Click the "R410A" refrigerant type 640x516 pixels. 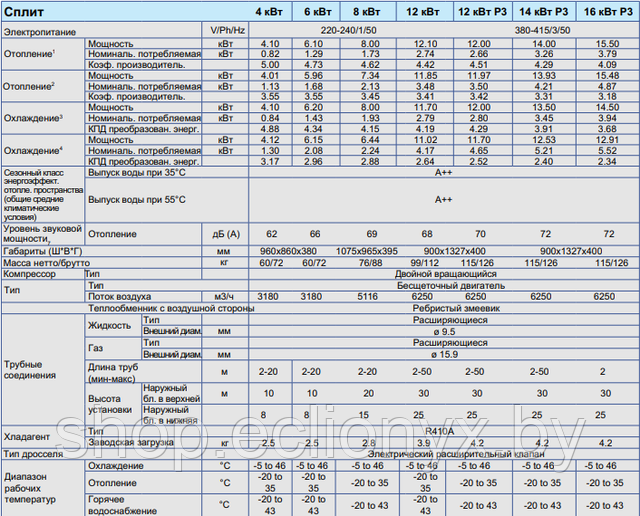[440, 431]
